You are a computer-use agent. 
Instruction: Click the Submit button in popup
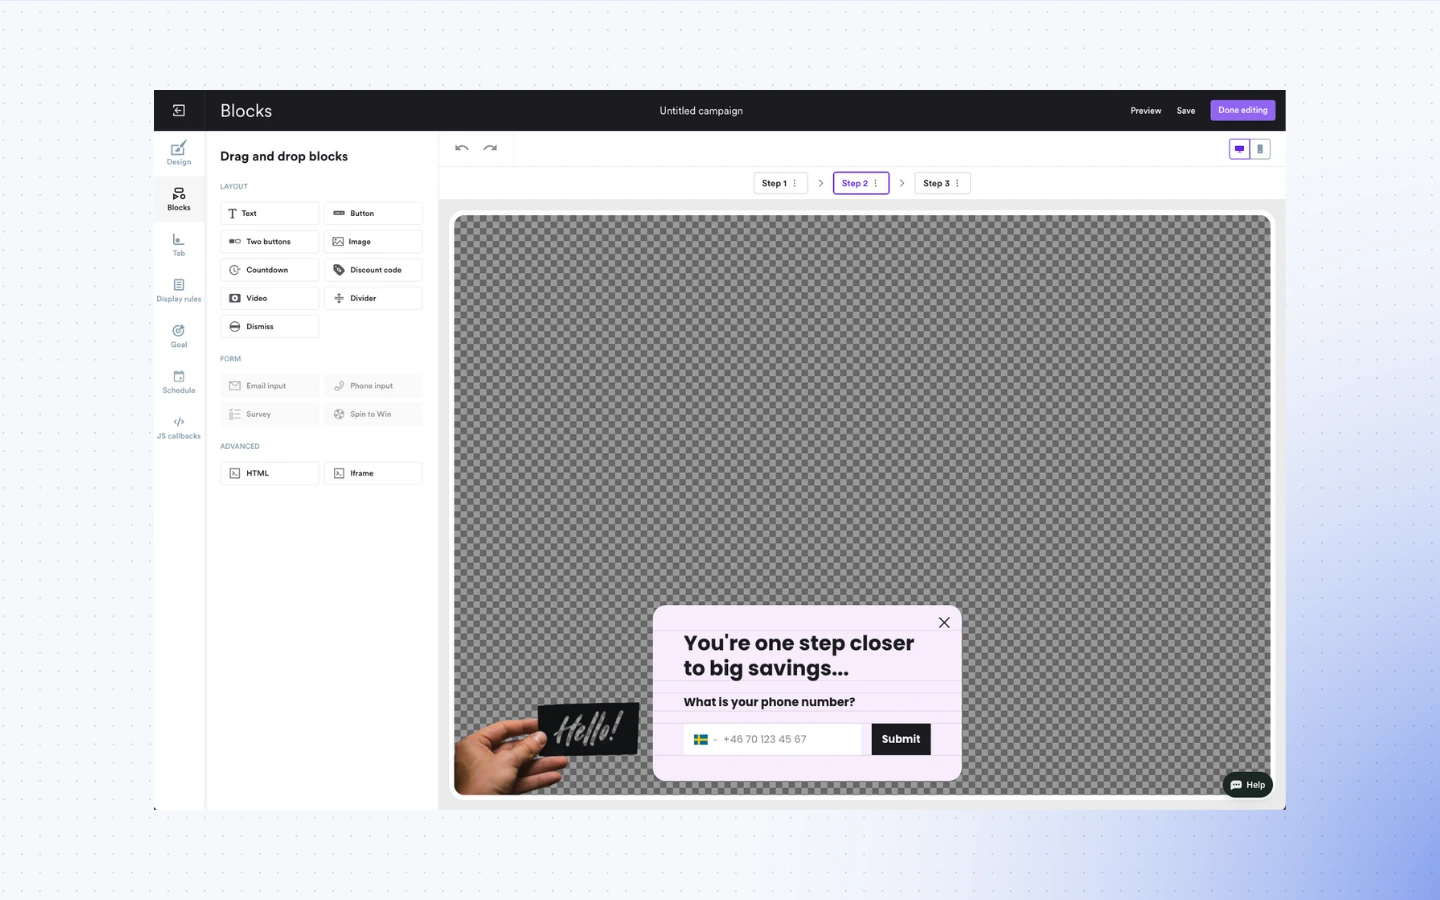pyautogui.click(x=901, y=739)
